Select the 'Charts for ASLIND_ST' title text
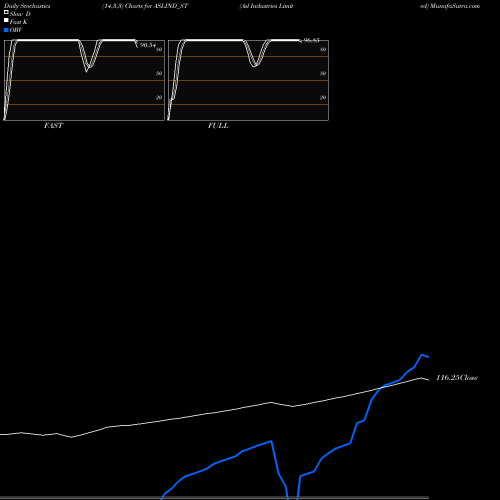This screenshot has height=500, width=500. click(156, 6)
